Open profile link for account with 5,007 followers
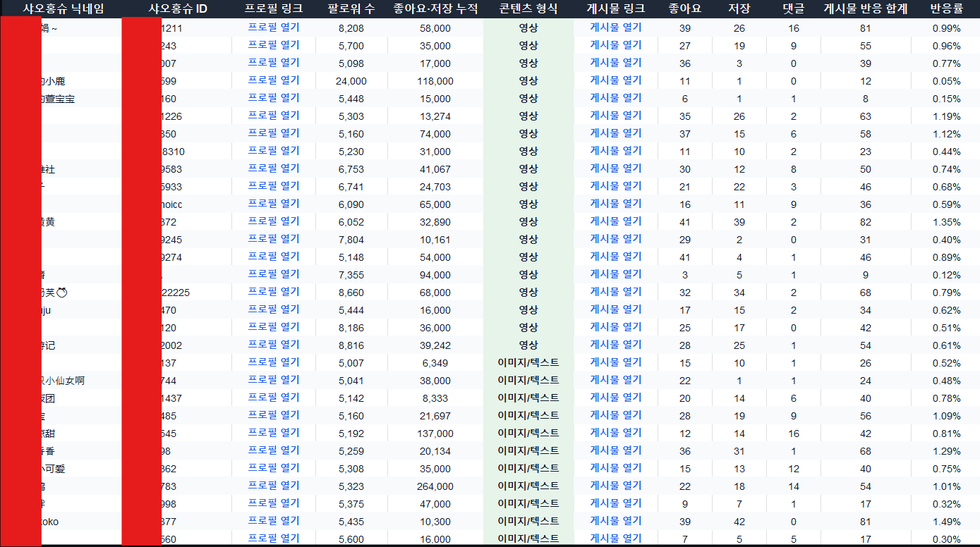The height and width of the screenshot is (547, 980). click(x=274, y=363)
